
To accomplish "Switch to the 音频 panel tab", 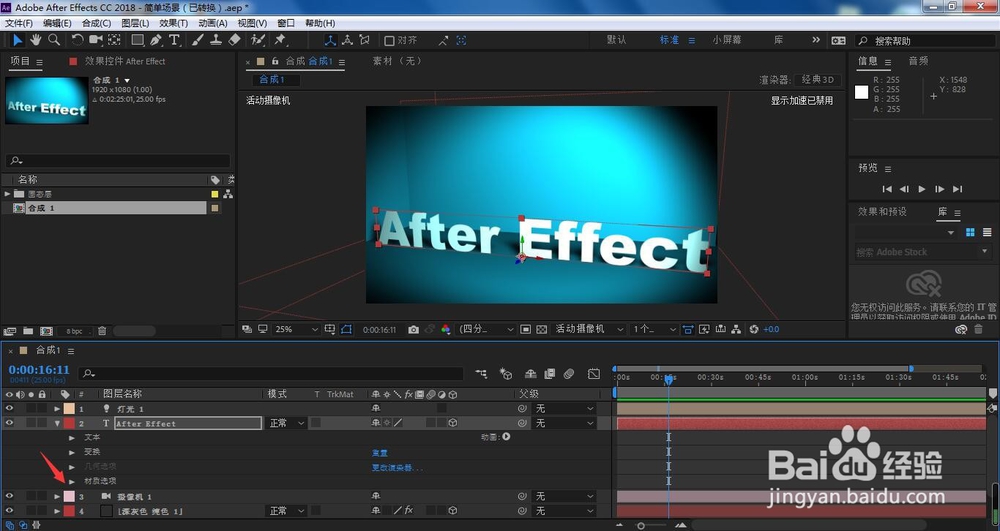I will [918, 61].
